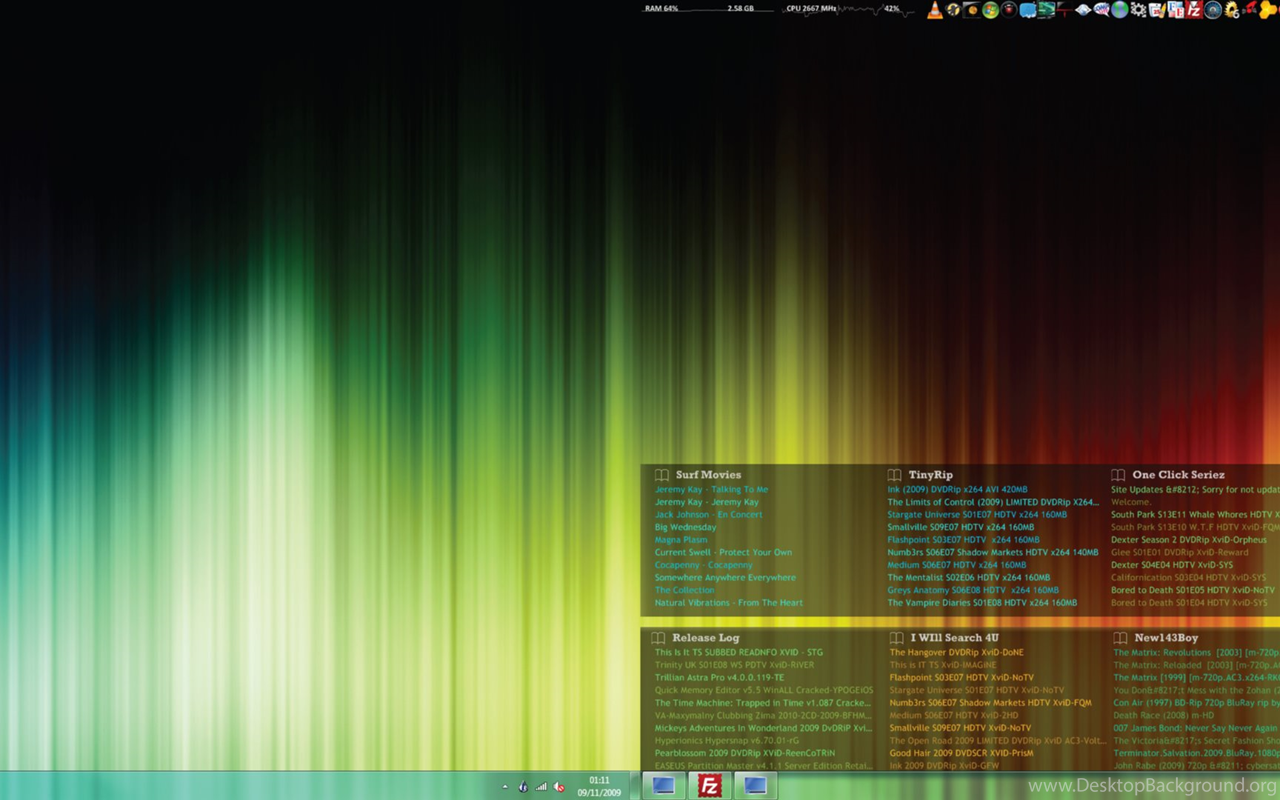Open the I WIll Search 4U feed title
The height and width of the screenshot is (800, 1280).
tap(954, 638)
